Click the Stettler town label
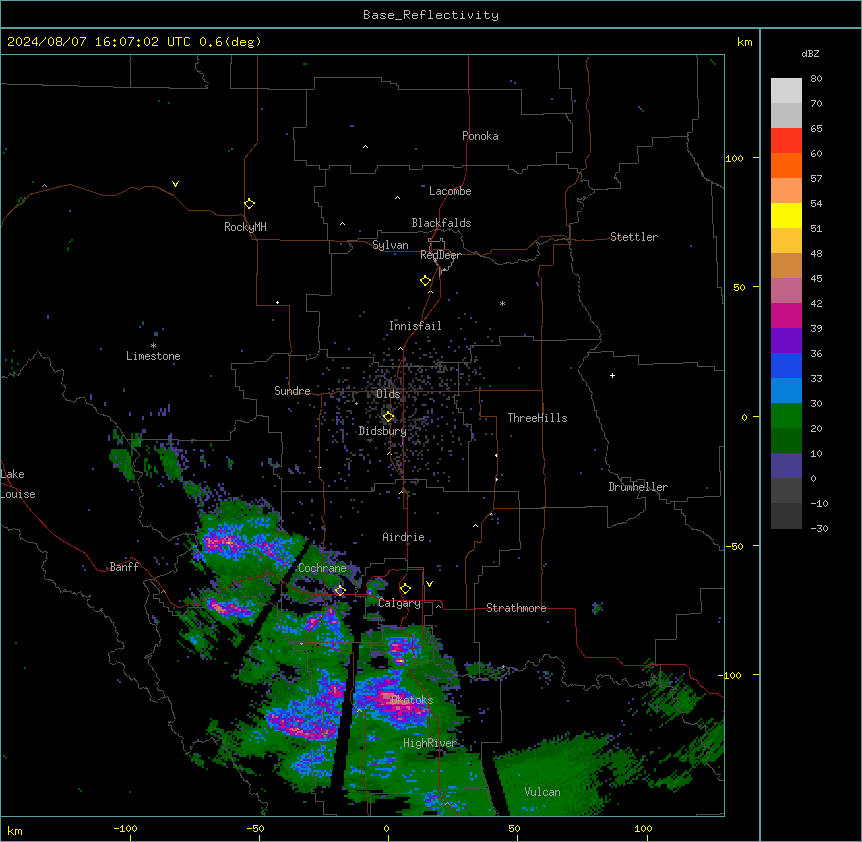The width and height of the screenshot is (862, 842). (634, 237)
